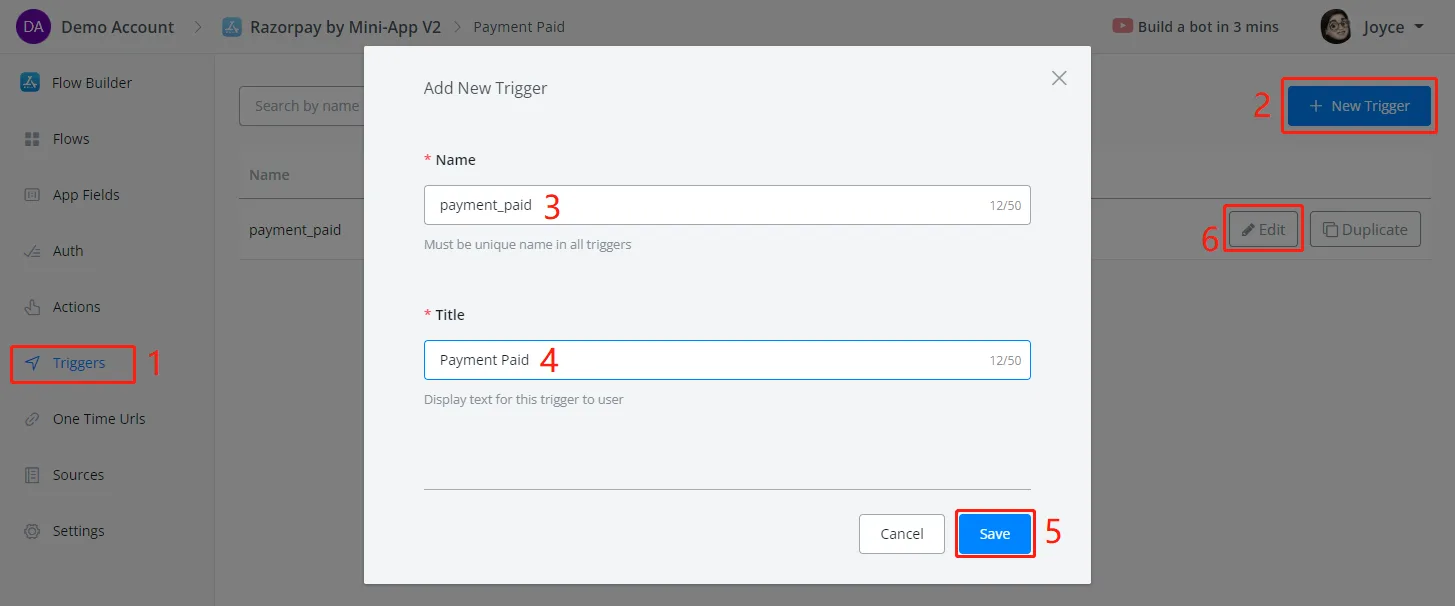Screen dimensions: 1455x606
Task: Expand the Joyce account dropdown arrow
Action: pos(1419,28)
